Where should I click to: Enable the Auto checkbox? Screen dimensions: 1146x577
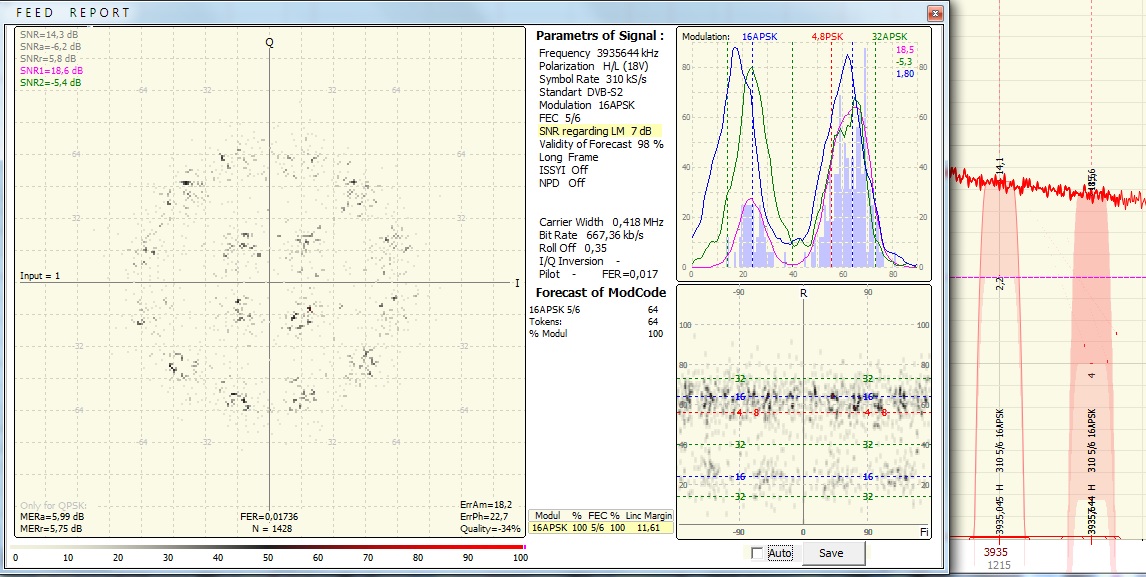click(x=757, y=554)
